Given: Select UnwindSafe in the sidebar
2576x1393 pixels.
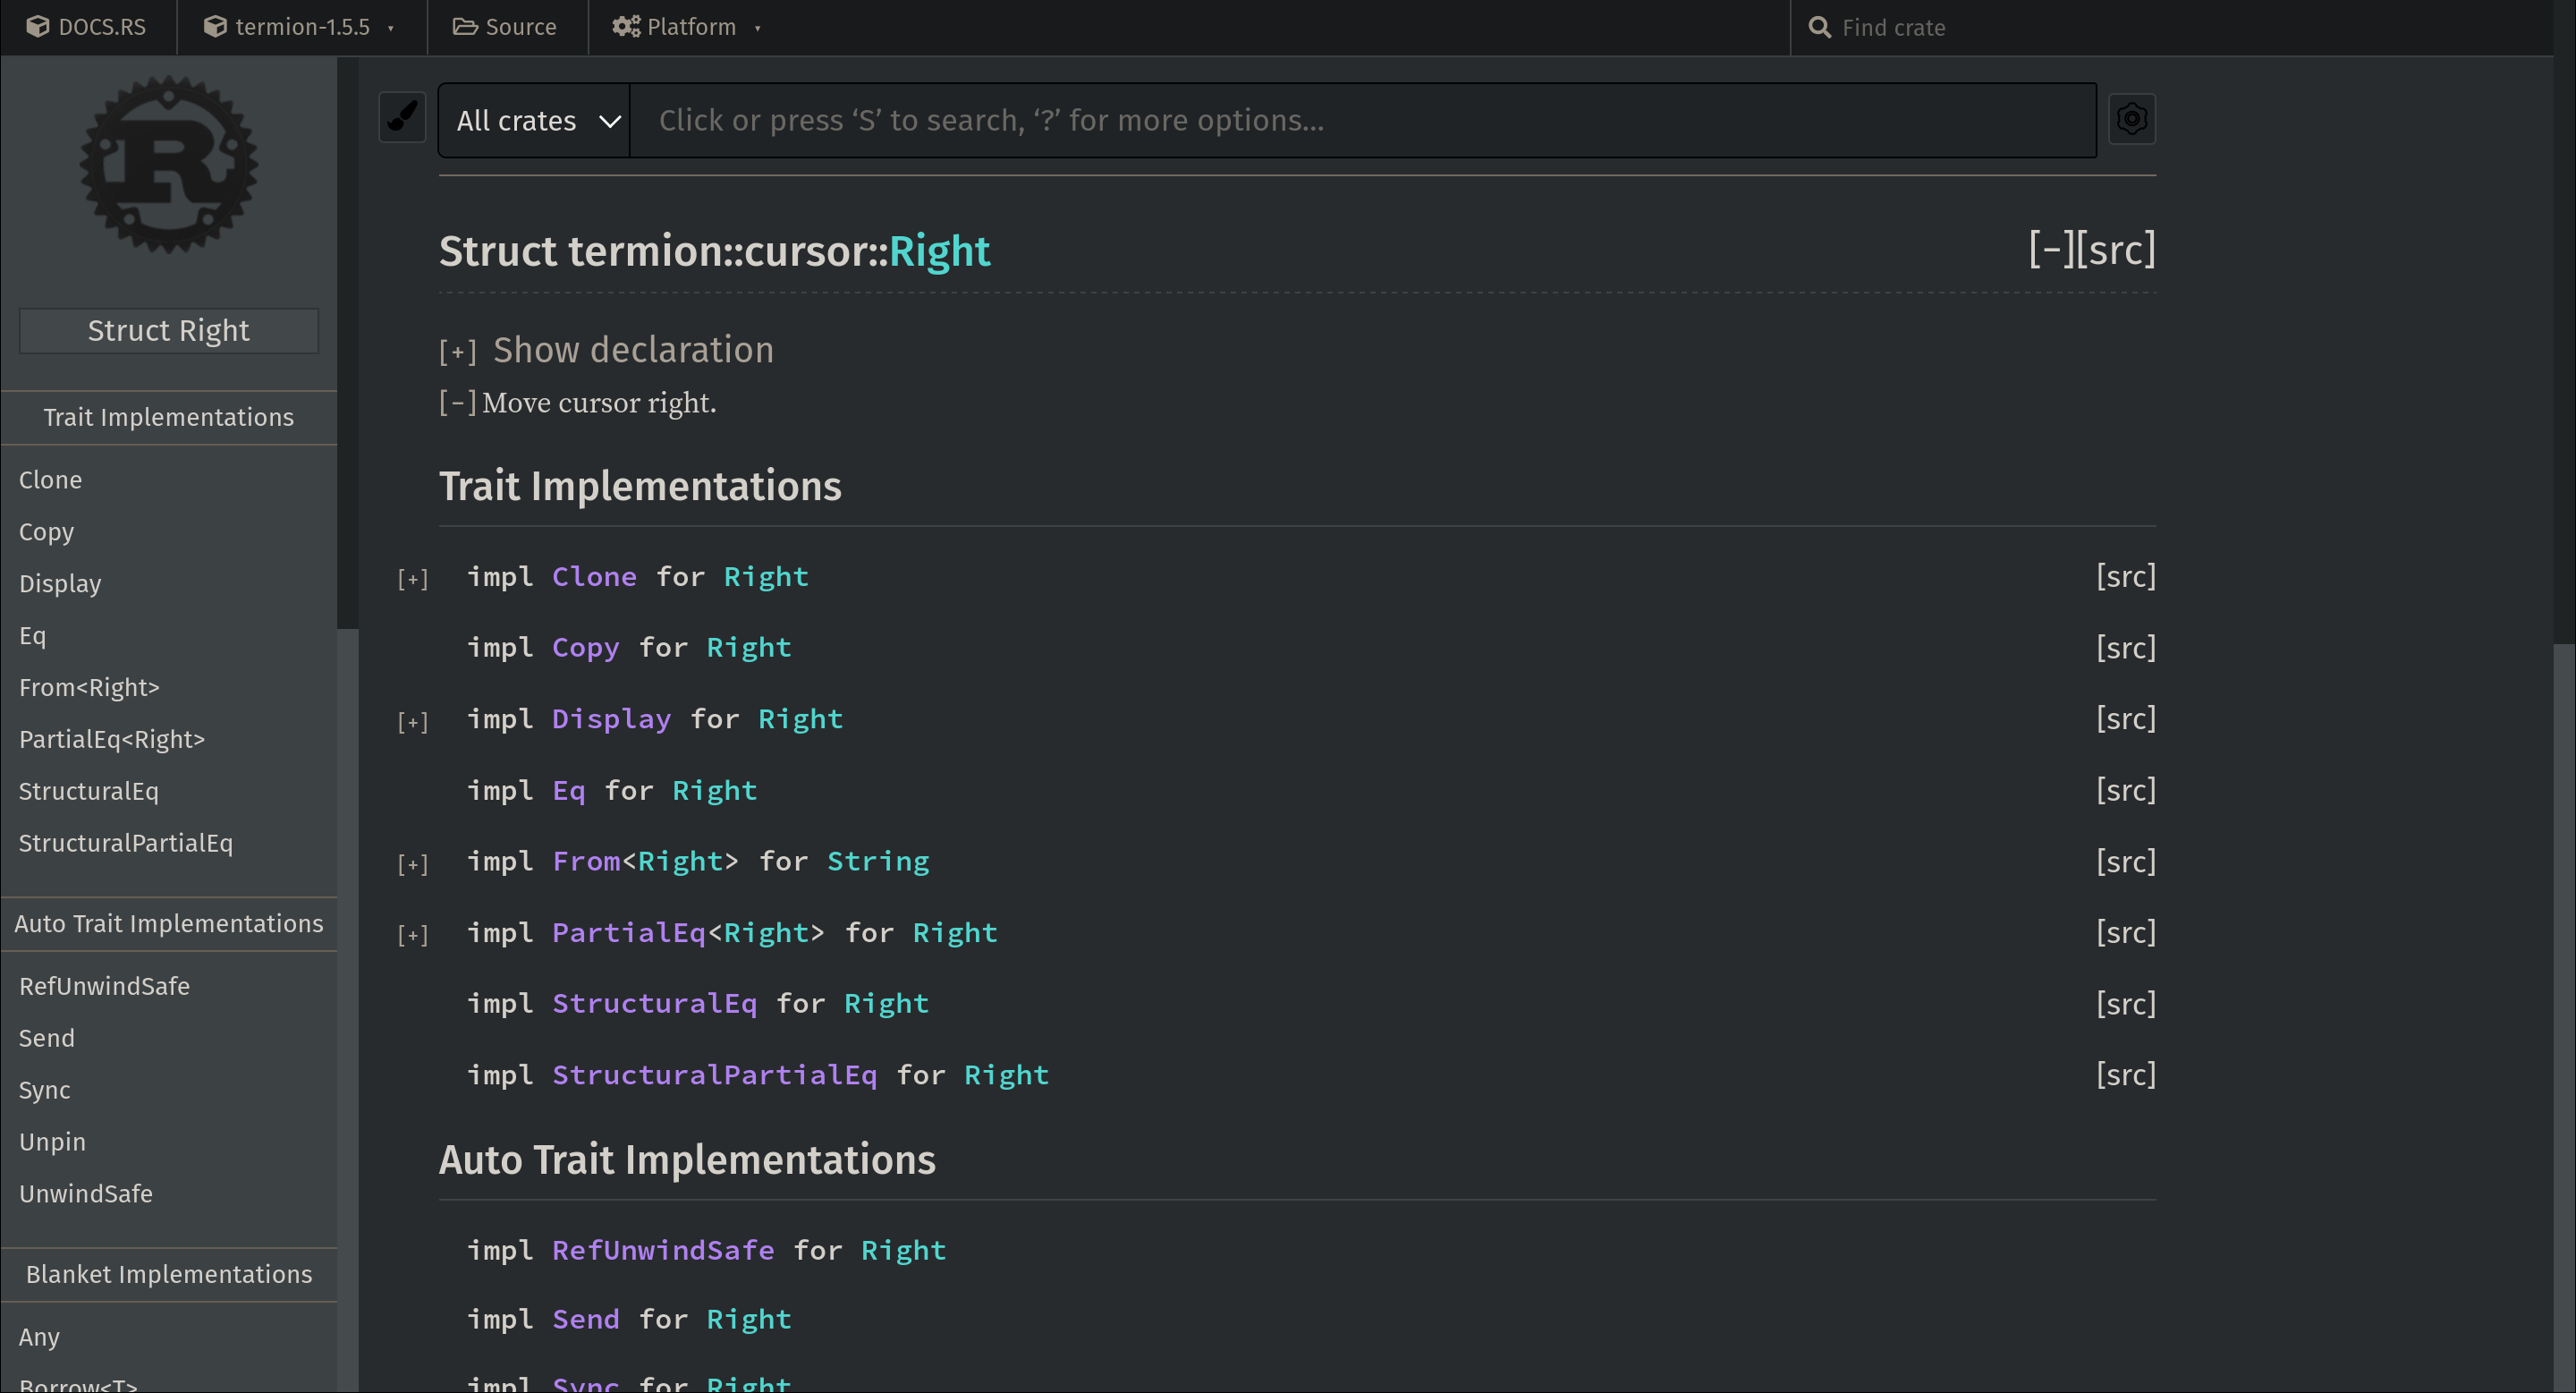Looking at the screenshot, I should tap(85, 1195).
